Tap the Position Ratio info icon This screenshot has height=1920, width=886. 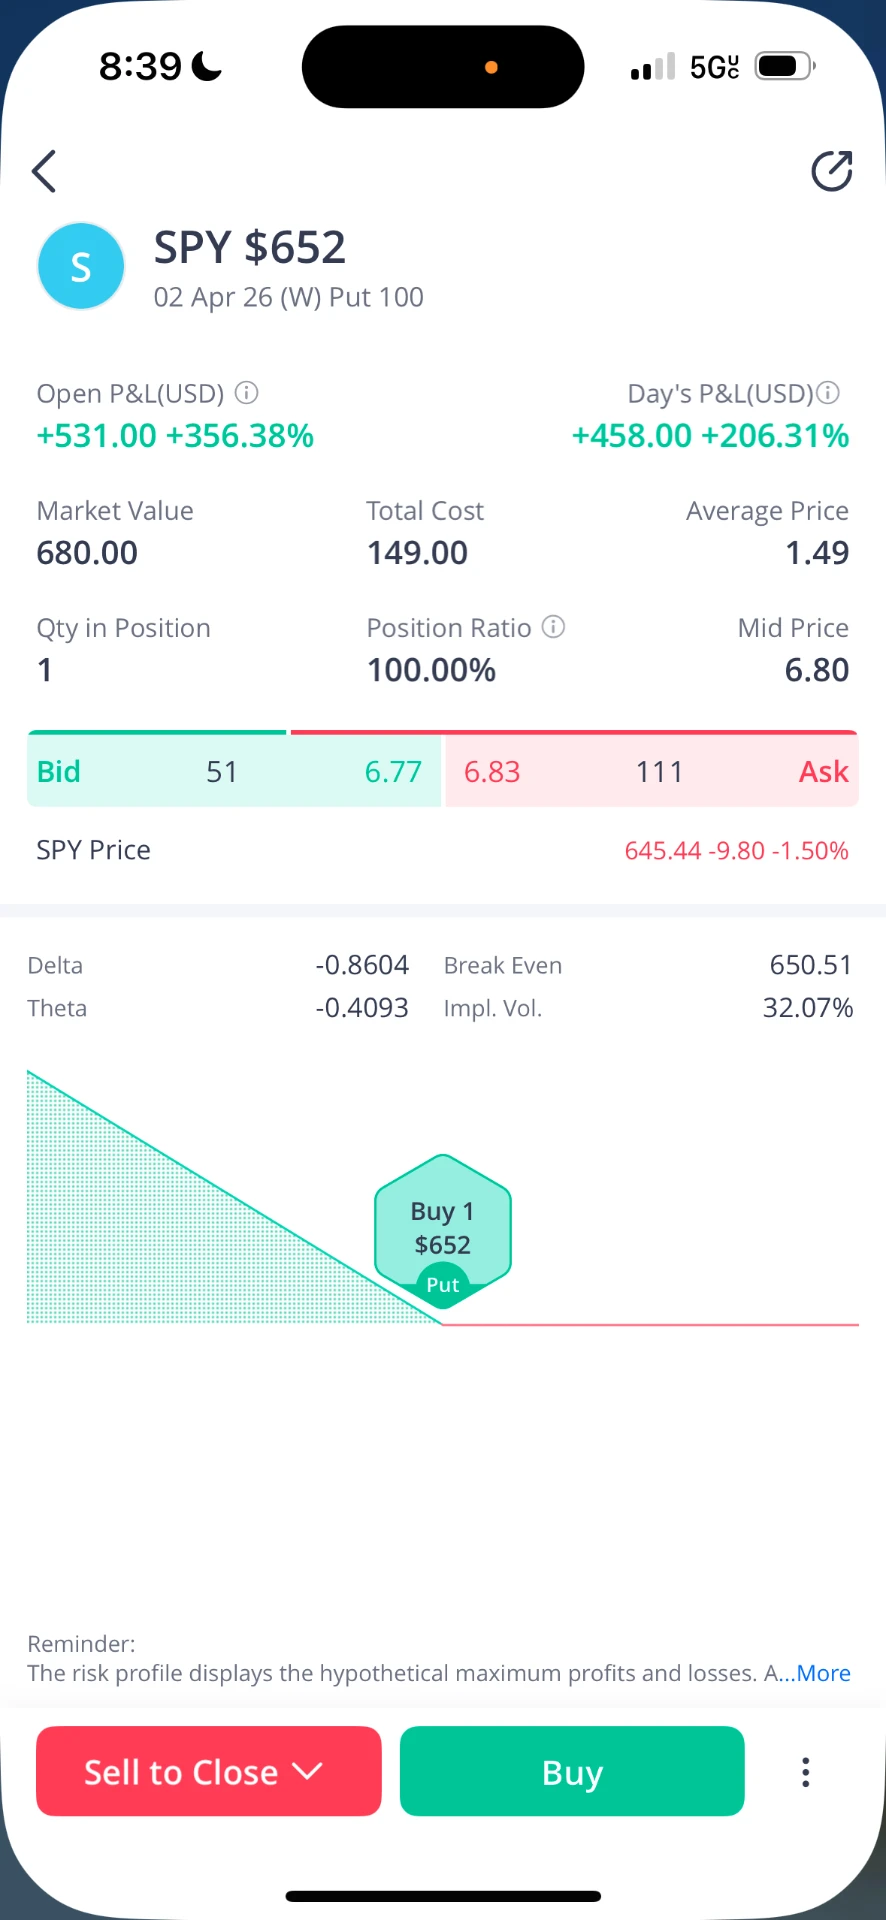553,627
